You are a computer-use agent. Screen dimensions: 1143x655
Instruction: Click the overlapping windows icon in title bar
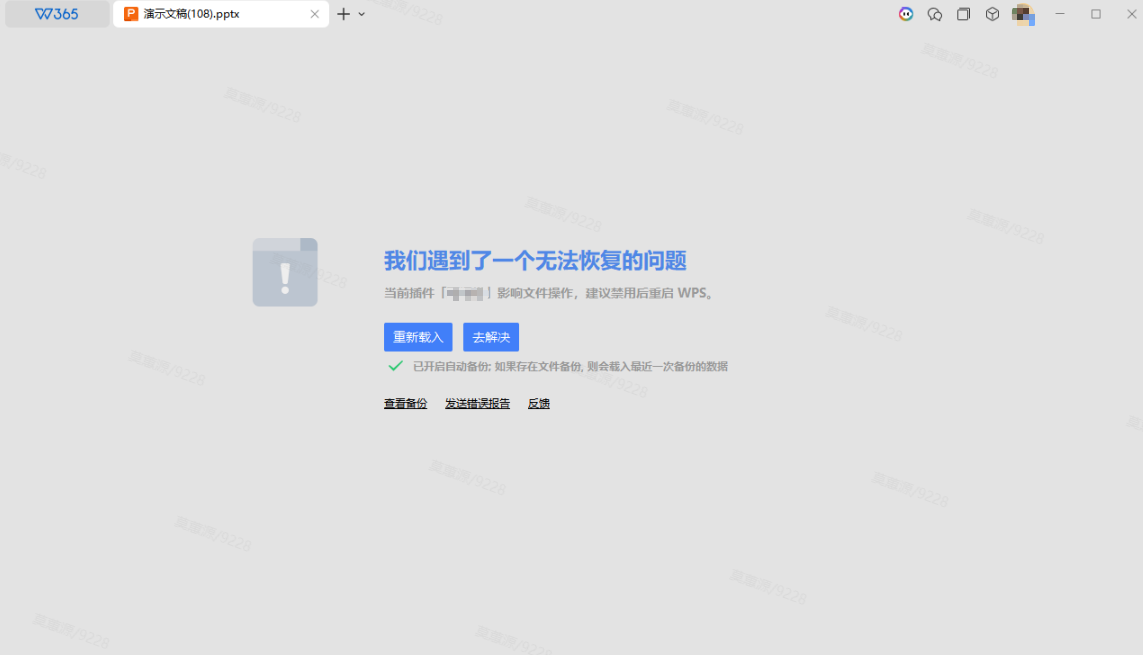pyautogui.click(x=963, y=14)
